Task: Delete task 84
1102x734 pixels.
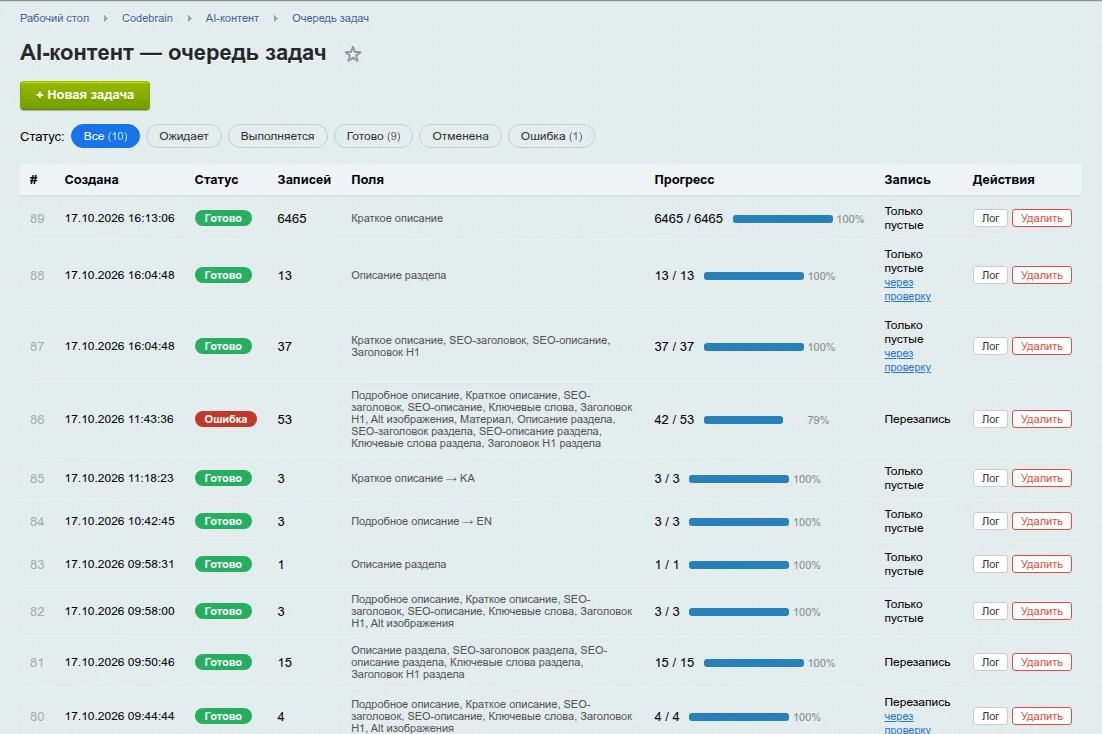Action: [x=1042, y=521]
